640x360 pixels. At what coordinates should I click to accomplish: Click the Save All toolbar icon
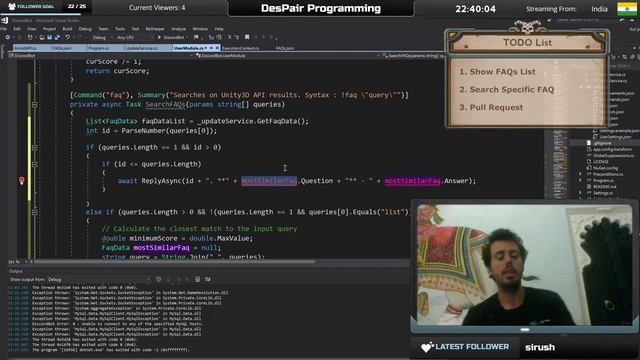pyautogui.click(x=57, y=37)
